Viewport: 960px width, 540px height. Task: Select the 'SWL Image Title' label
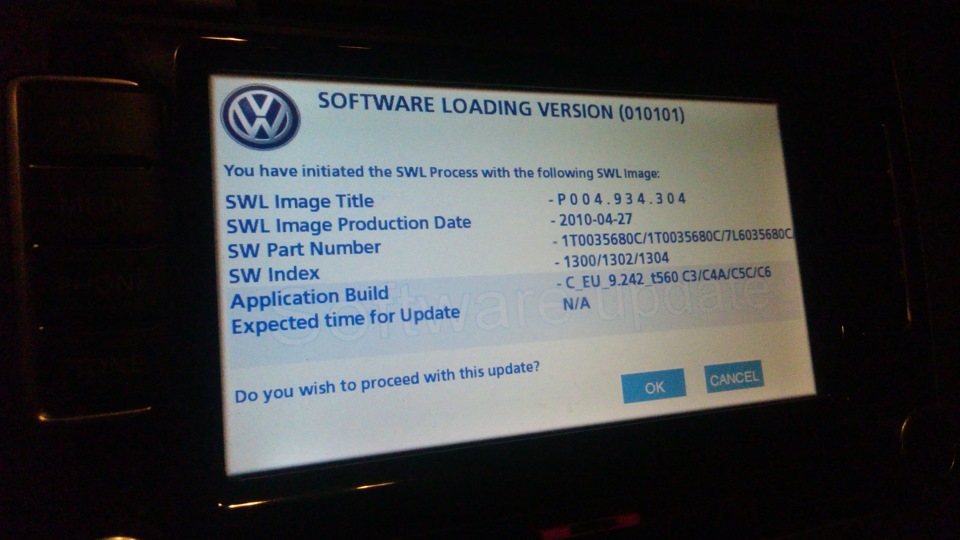[299, 201]
